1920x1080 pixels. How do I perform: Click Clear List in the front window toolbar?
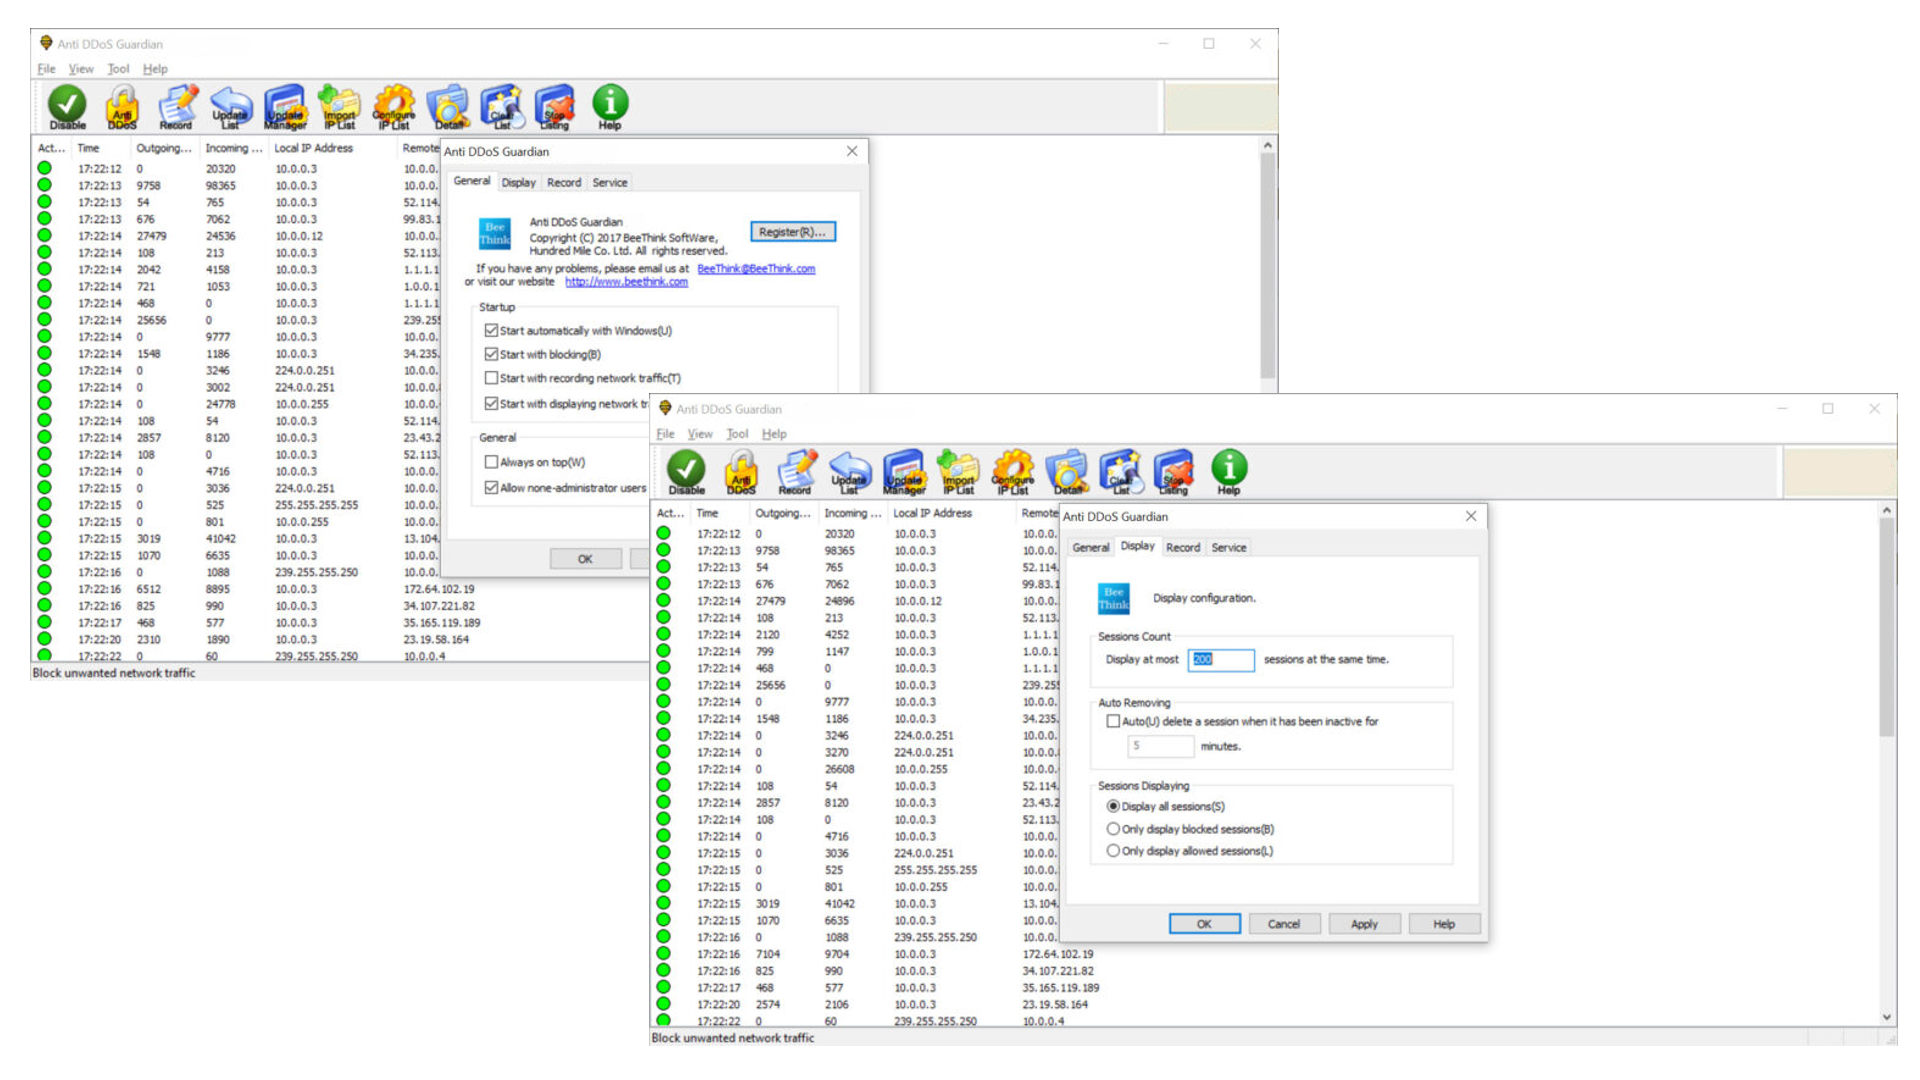click(x=1121, y=471)
